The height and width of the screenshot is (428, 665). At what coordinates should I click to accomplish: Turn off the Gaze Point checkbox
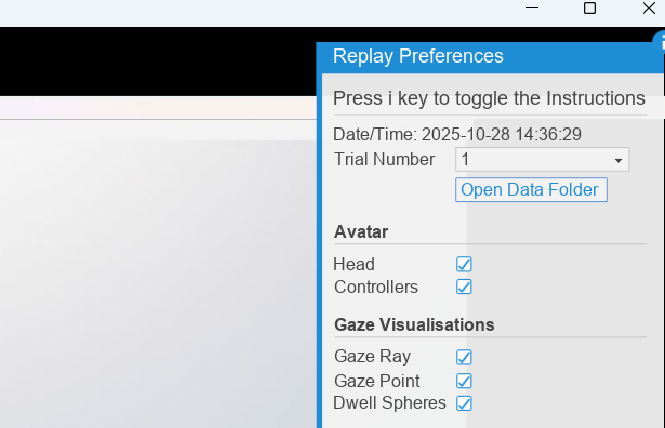pos(464,381)
